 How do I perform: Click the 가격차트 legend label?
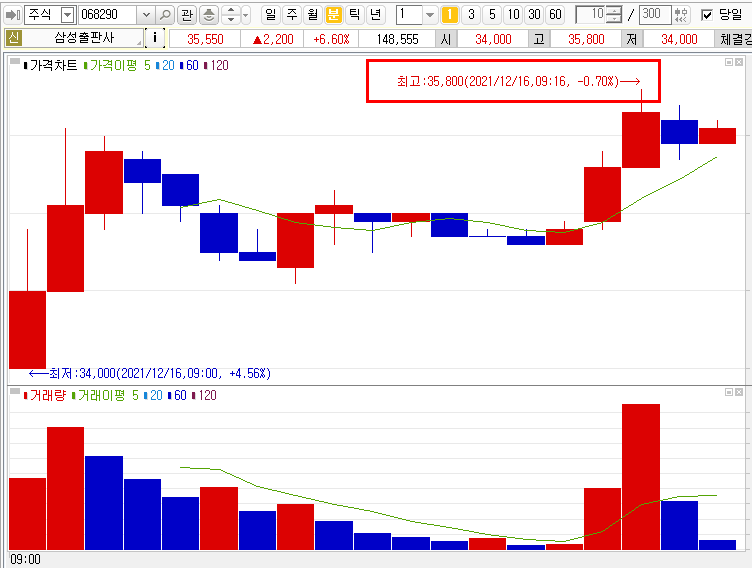click(x=51, y=65)
